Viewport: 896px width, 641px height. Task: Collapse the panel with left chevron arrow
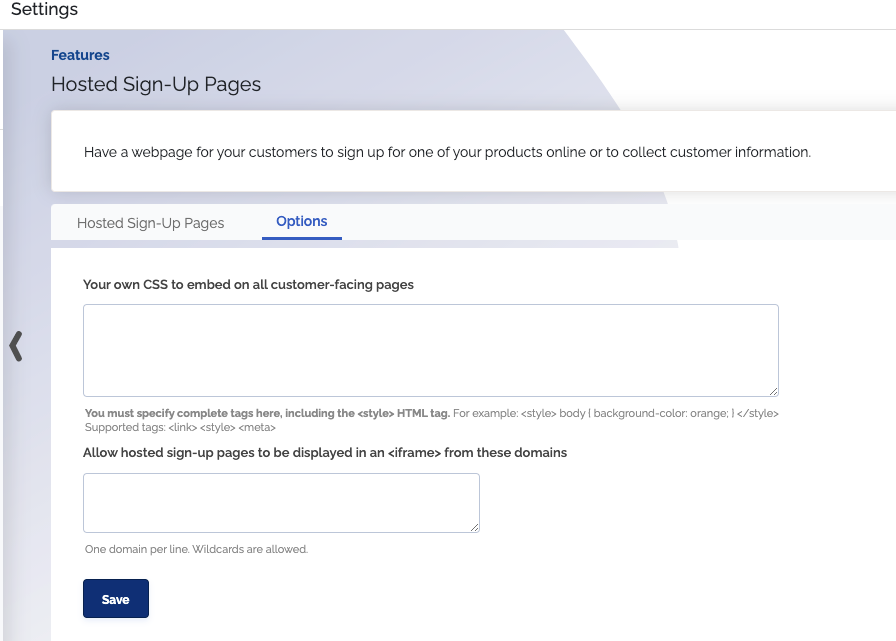(16, 346)
